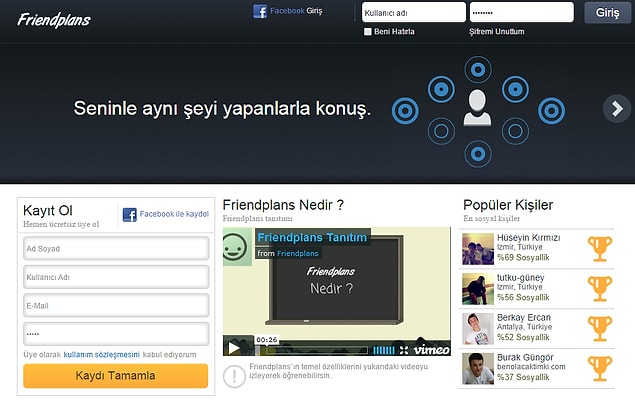This screenshot has height=401, width=635.
Task: Open the Friendplans logo homepage
Action: pyautogui.click(x=54, y=20)
